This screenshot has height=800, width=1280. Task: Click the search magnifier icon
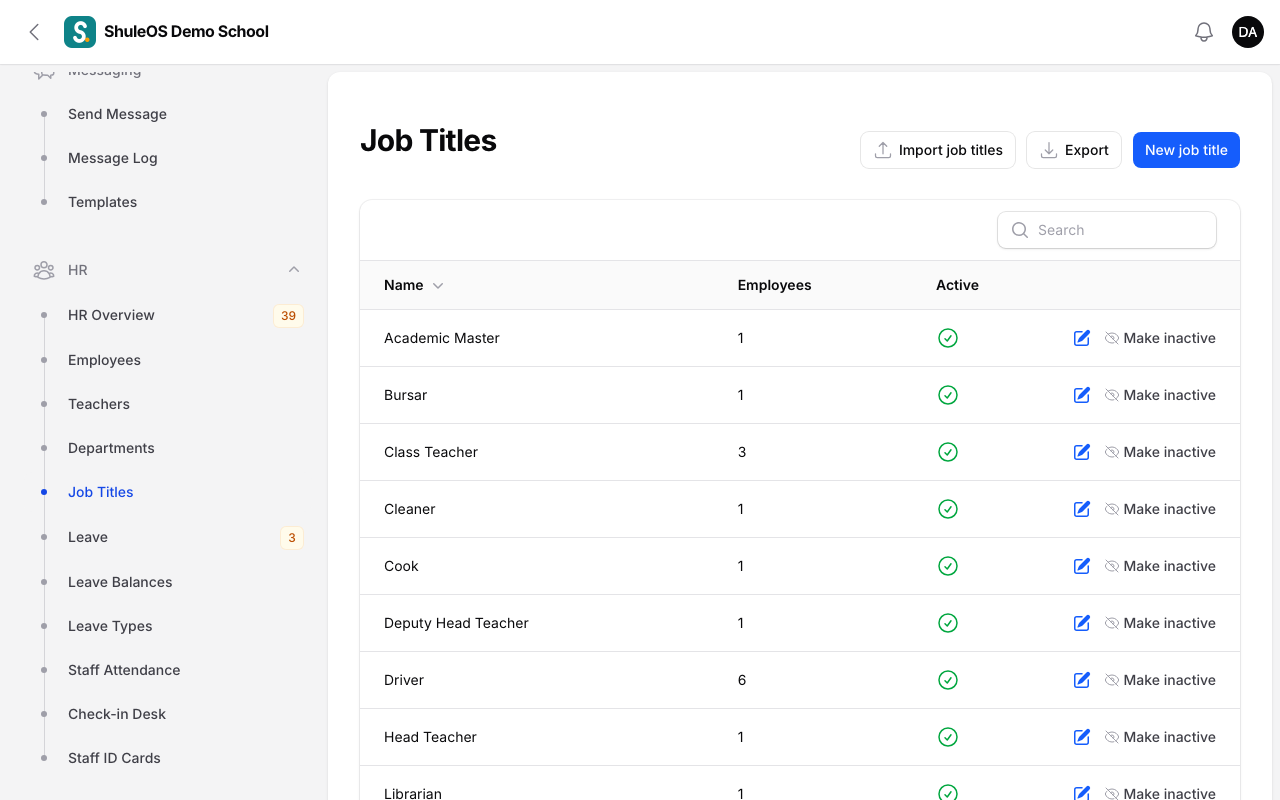(1020, 230)
